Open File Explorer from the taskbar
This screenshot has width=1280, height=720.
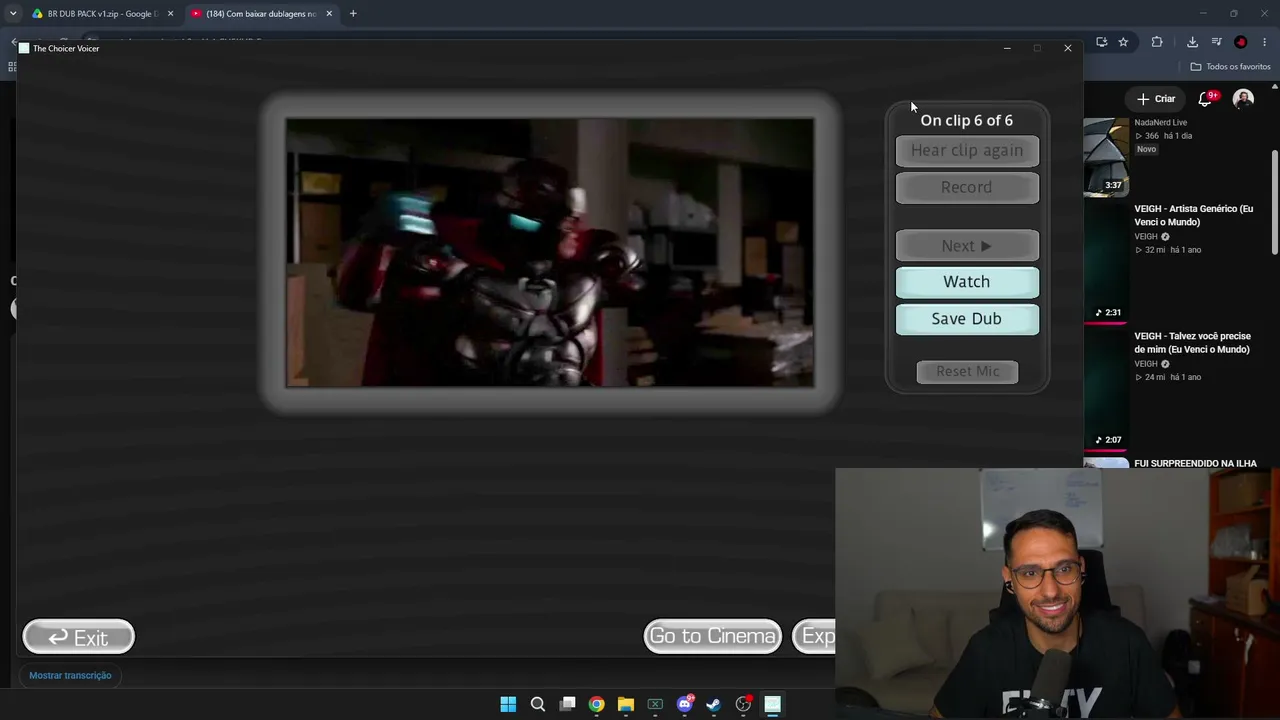pos(626,704)
